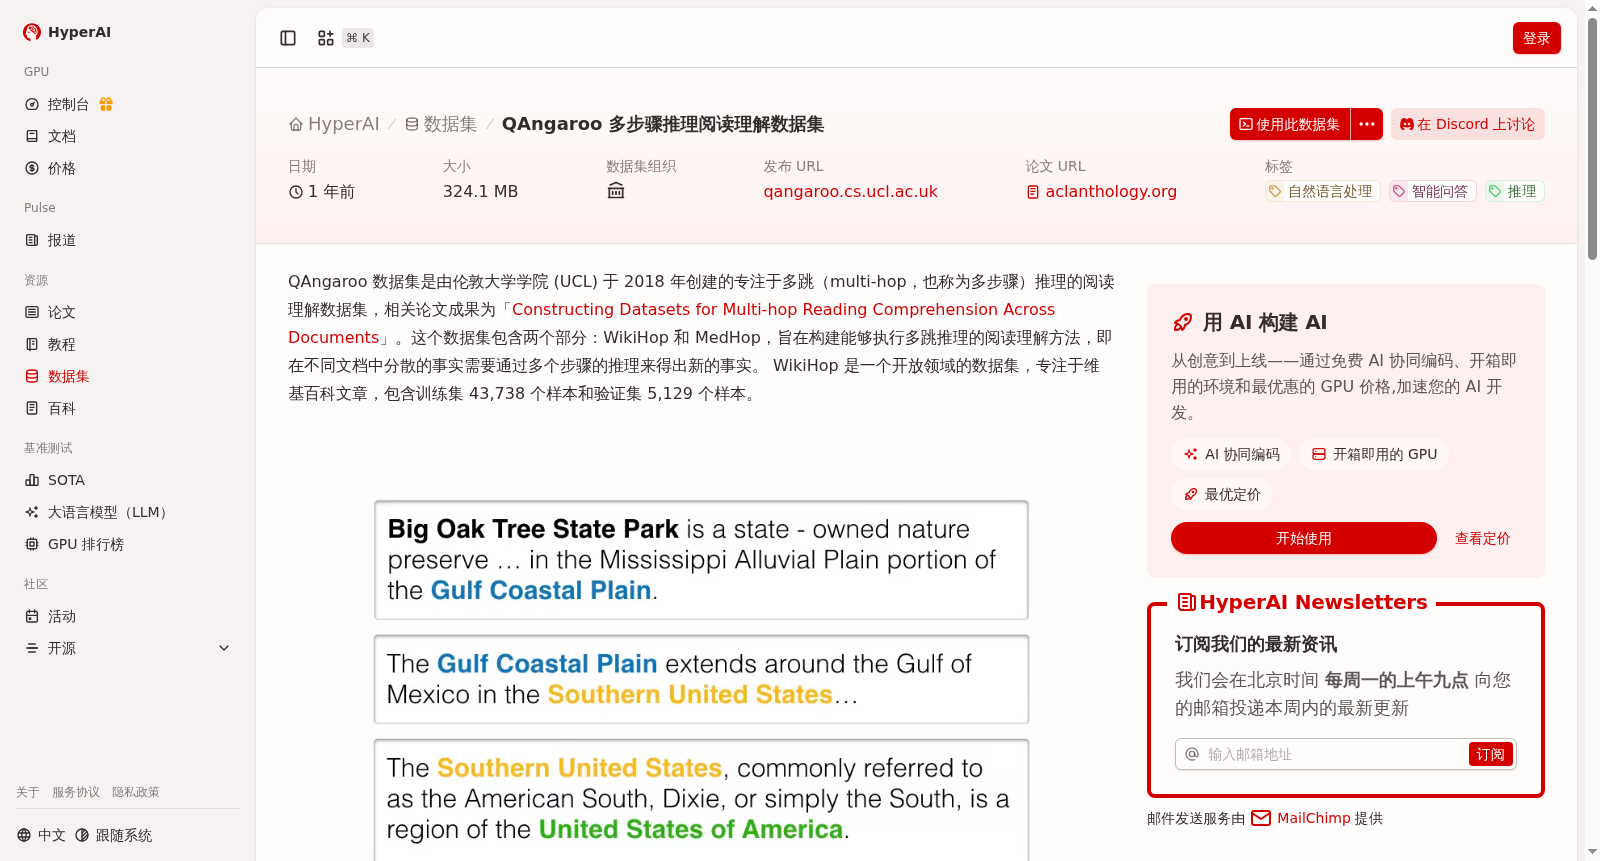1600x861 pixels.
Task: Click the 最优定价 chip
Action: tap(1222, 494)
